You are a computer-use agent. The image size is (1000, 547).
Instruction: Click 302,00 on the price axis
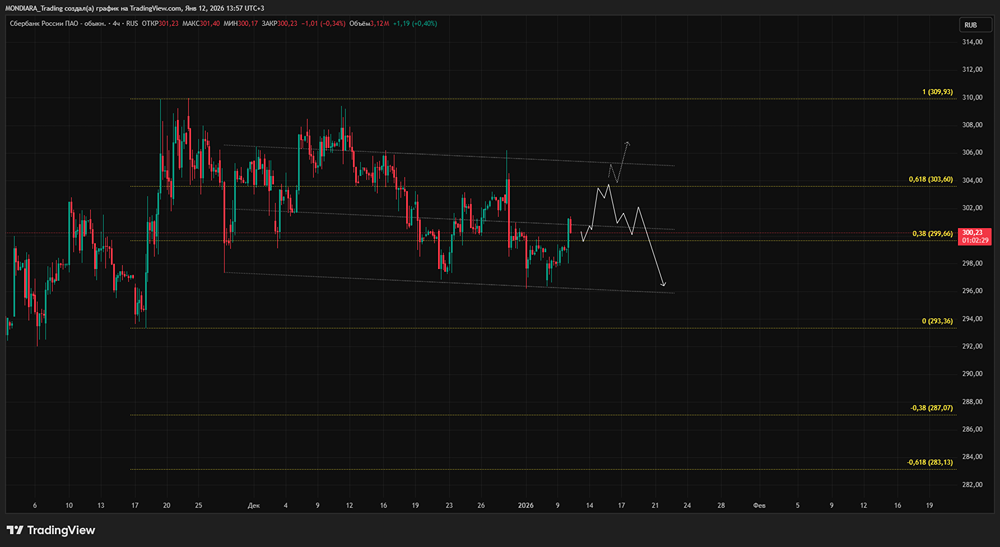[972, 208]
